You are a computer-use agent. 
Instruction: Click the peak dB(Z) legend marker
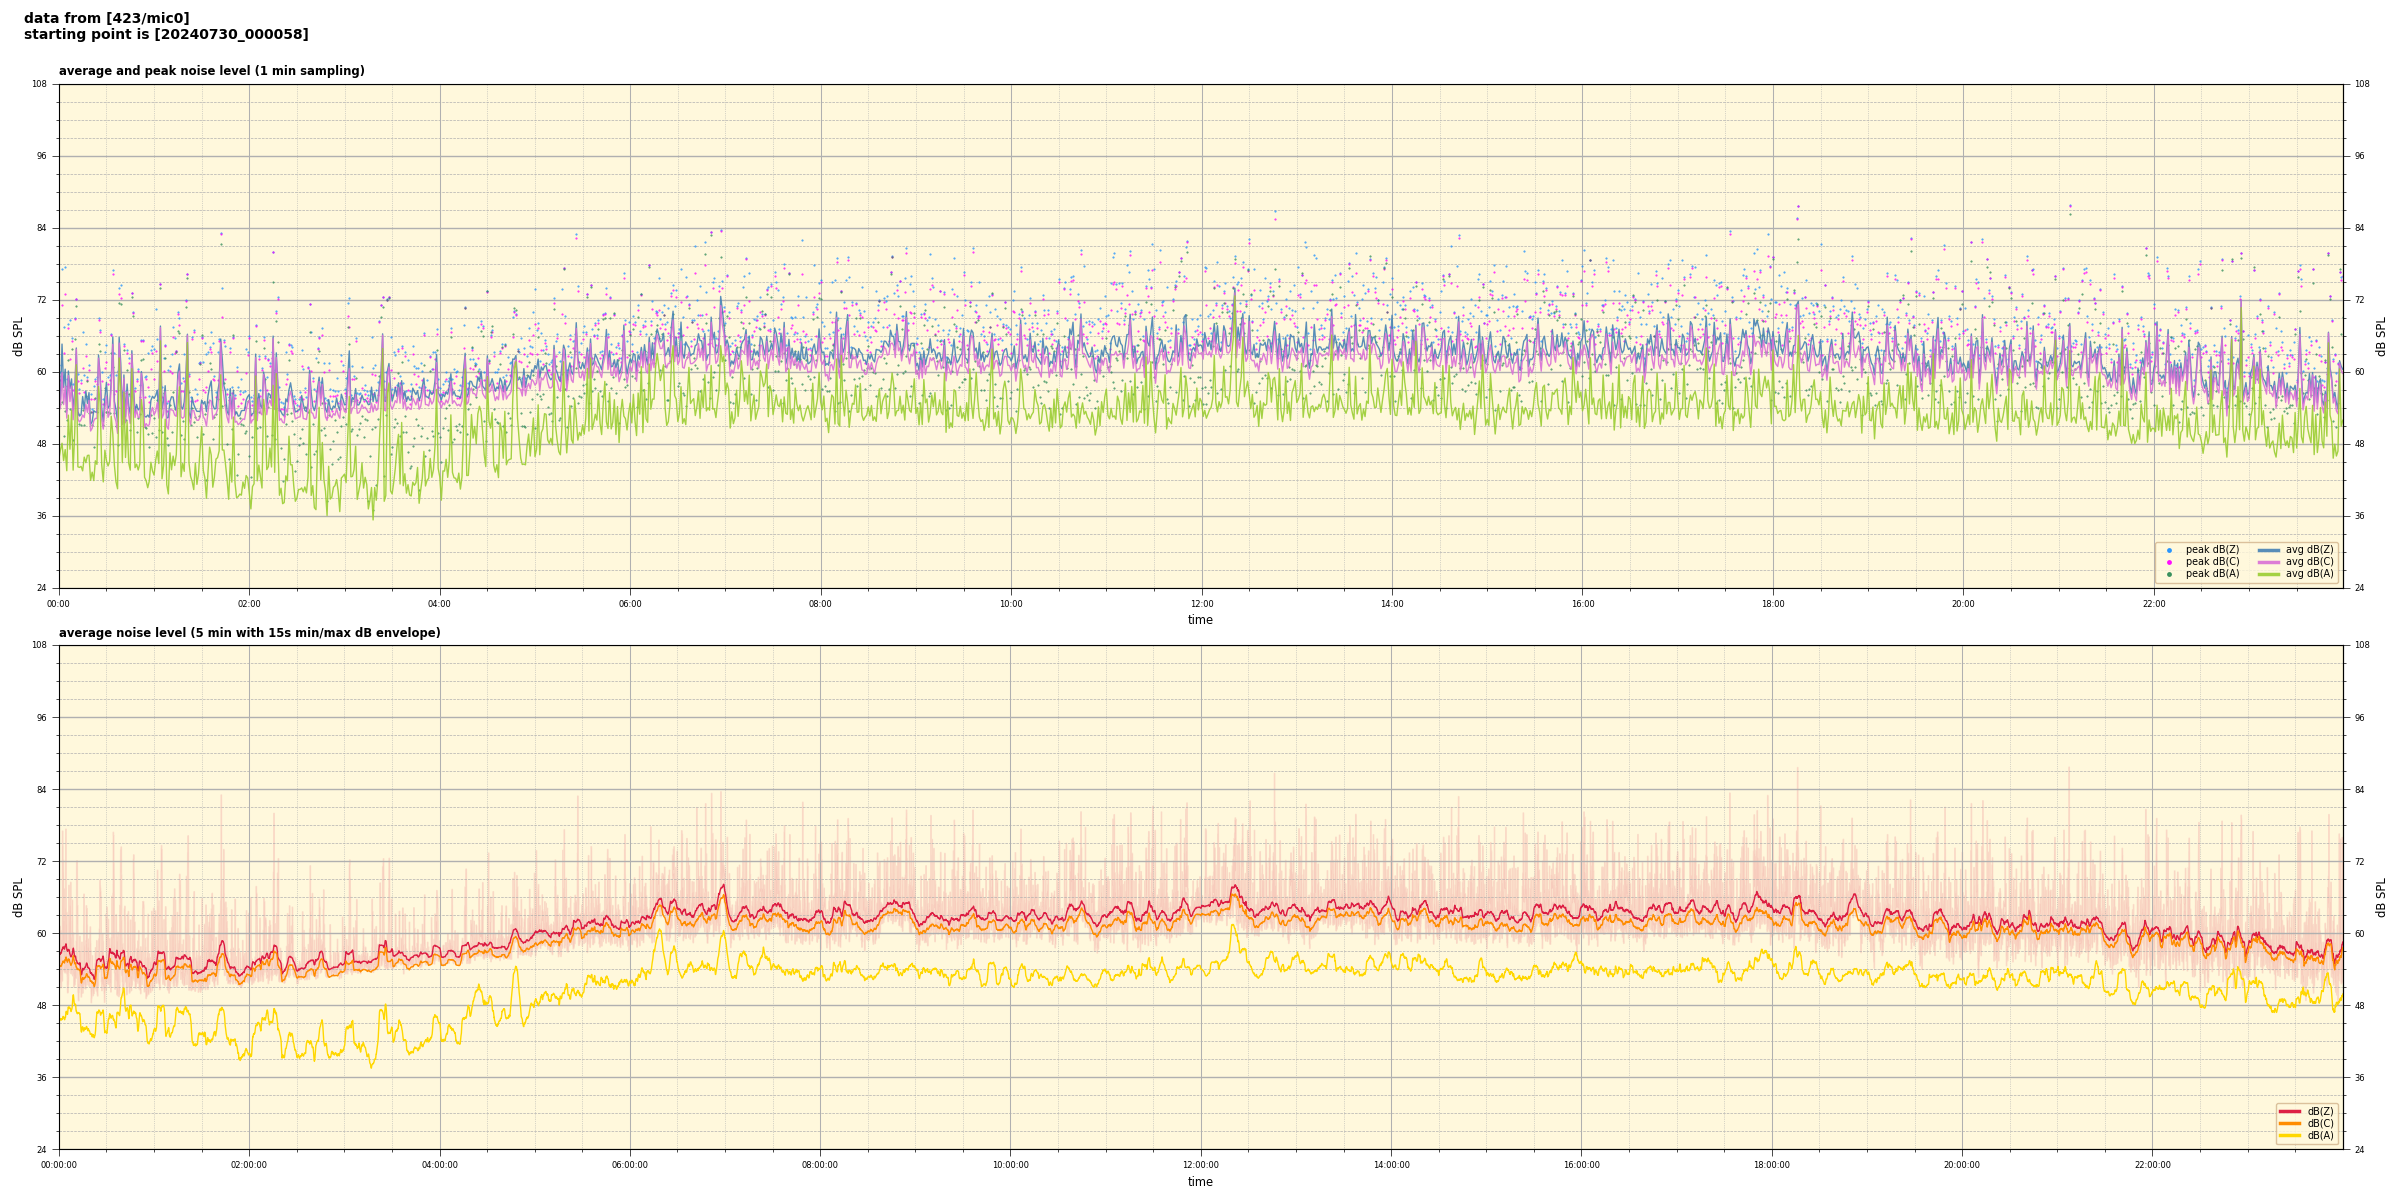coord(2169,550)
